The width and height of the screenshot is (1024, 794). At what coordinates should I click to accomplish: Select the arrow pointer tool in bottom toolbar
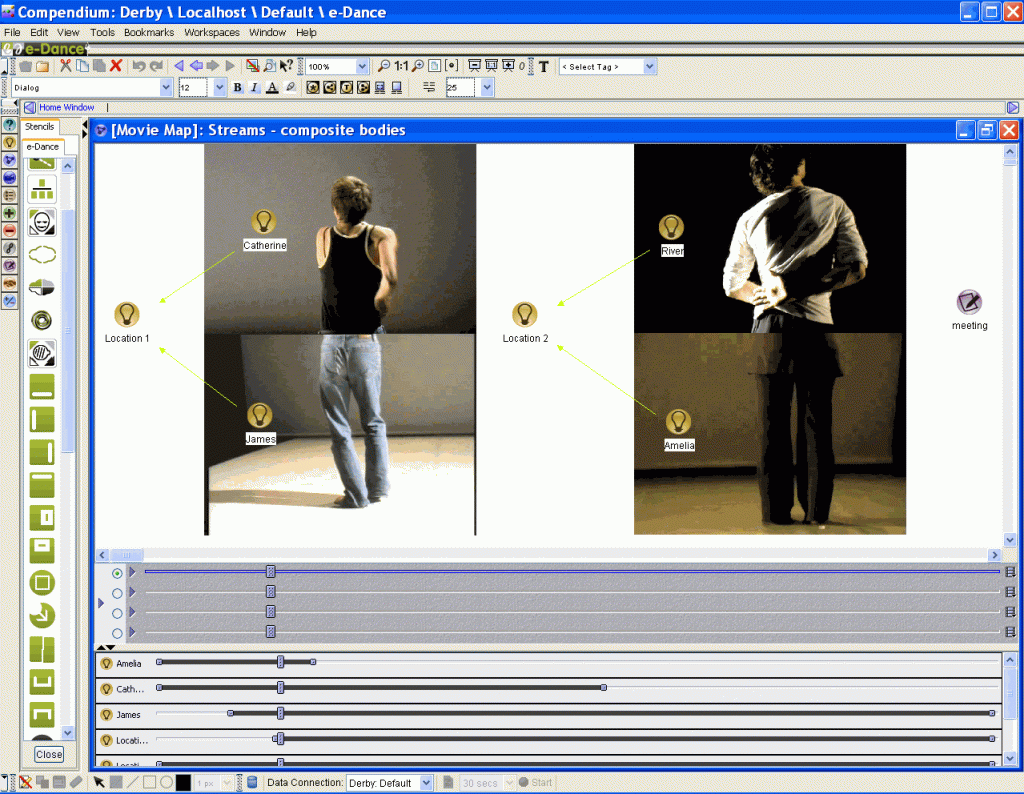99,782
